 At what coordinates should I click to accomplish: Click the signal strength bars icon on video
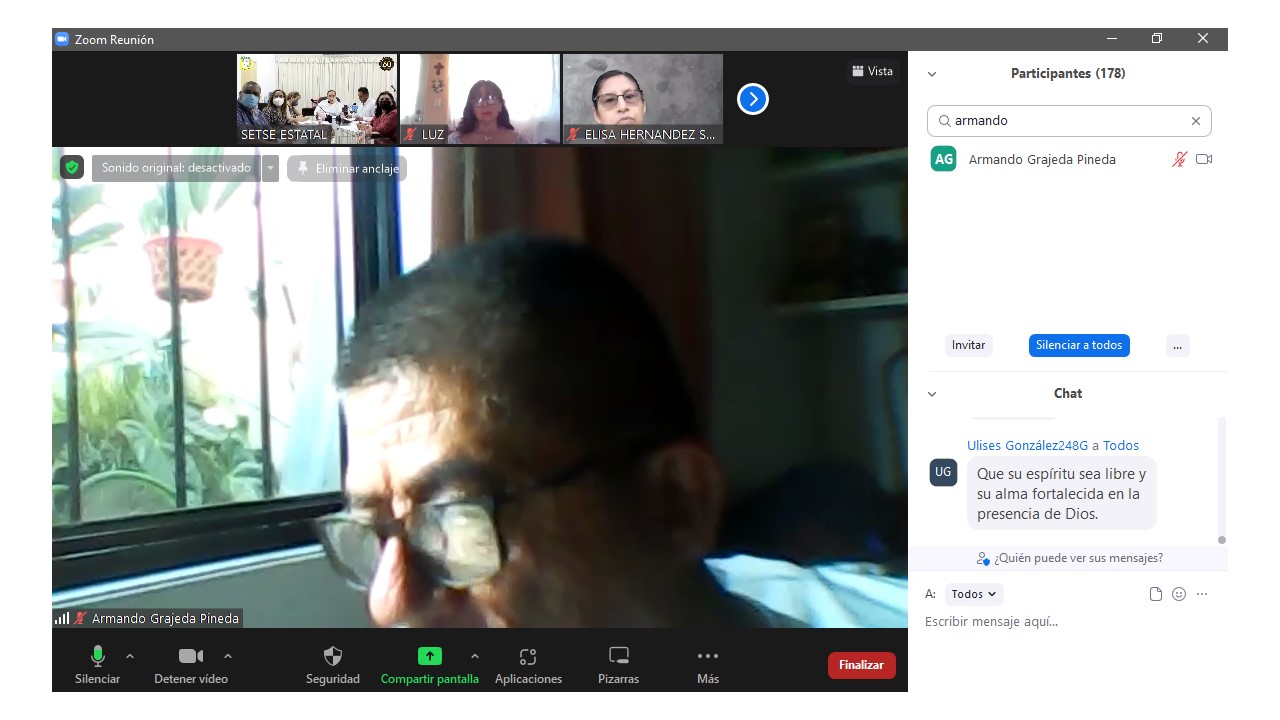click(62, 618)
